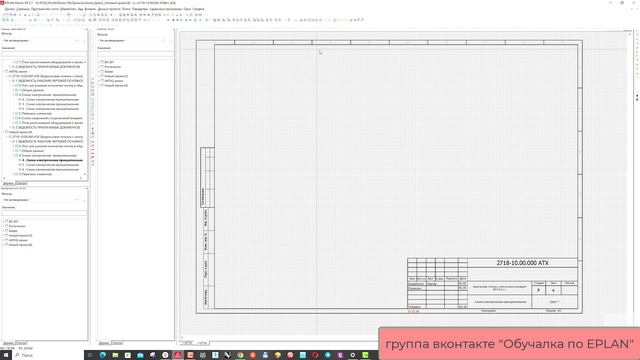Select Новый проект(2) in bottom-left navigator
This screenshot has width=640, height=360.
click(20, 236)
